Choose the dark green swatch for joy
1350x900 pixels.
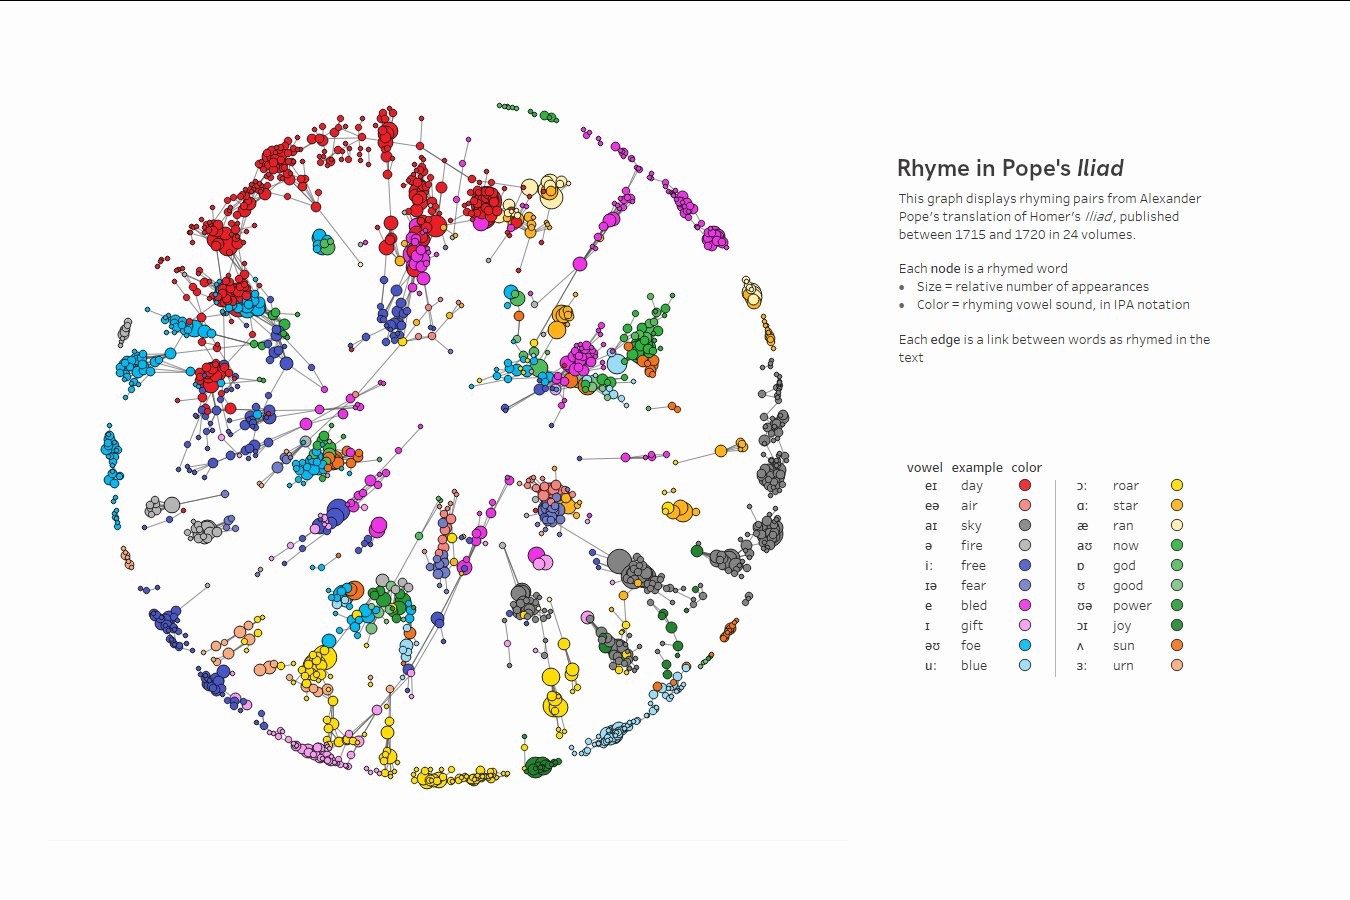tap(1177, 625)
